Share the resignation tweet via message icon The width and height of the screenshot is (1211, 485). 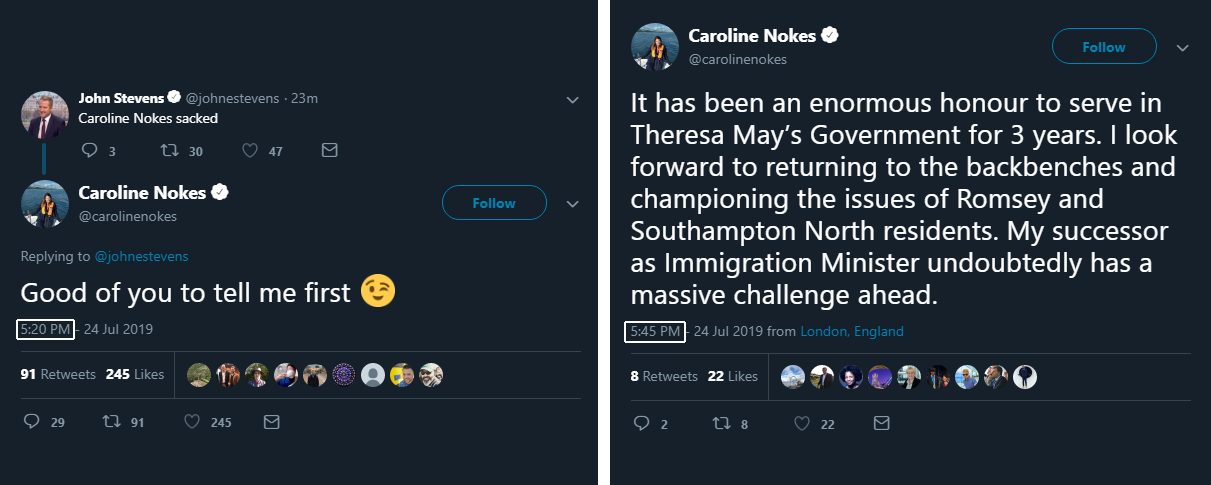pos(881,424)
